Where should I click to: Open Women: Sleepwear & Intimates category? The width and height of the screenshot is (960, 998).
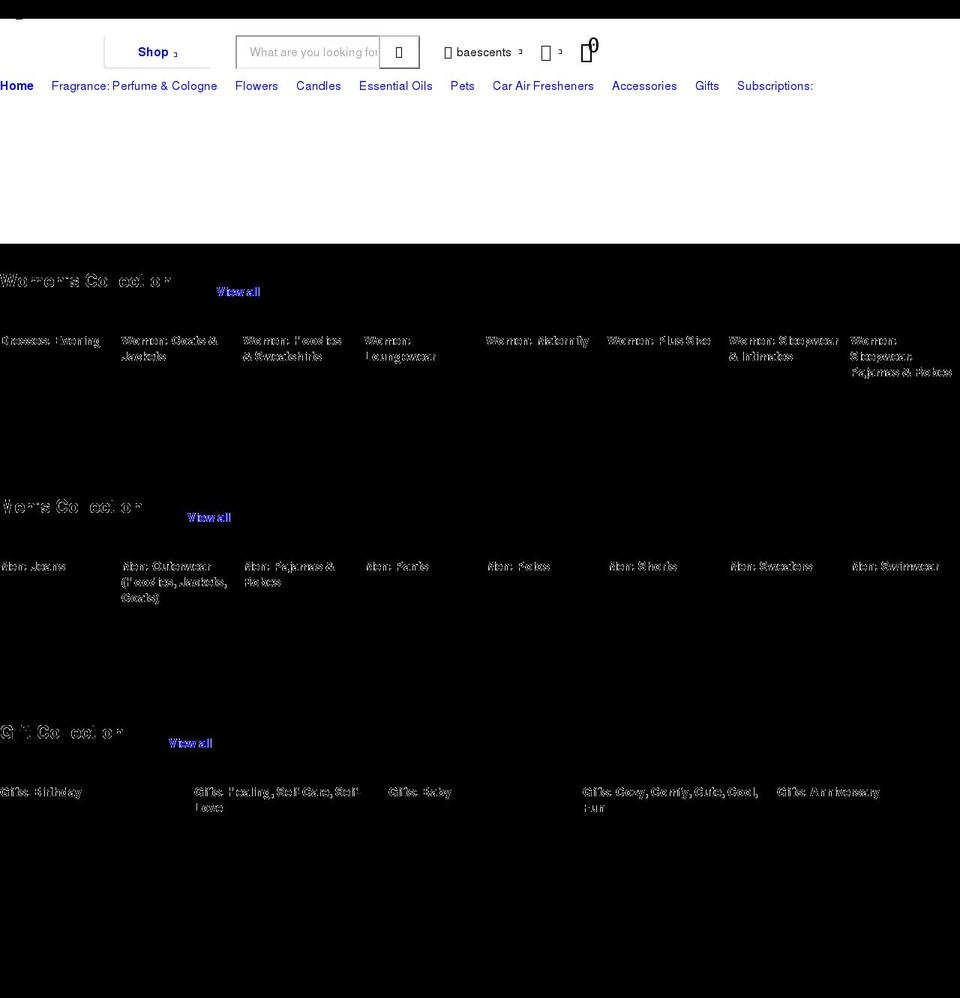point(783,349)
